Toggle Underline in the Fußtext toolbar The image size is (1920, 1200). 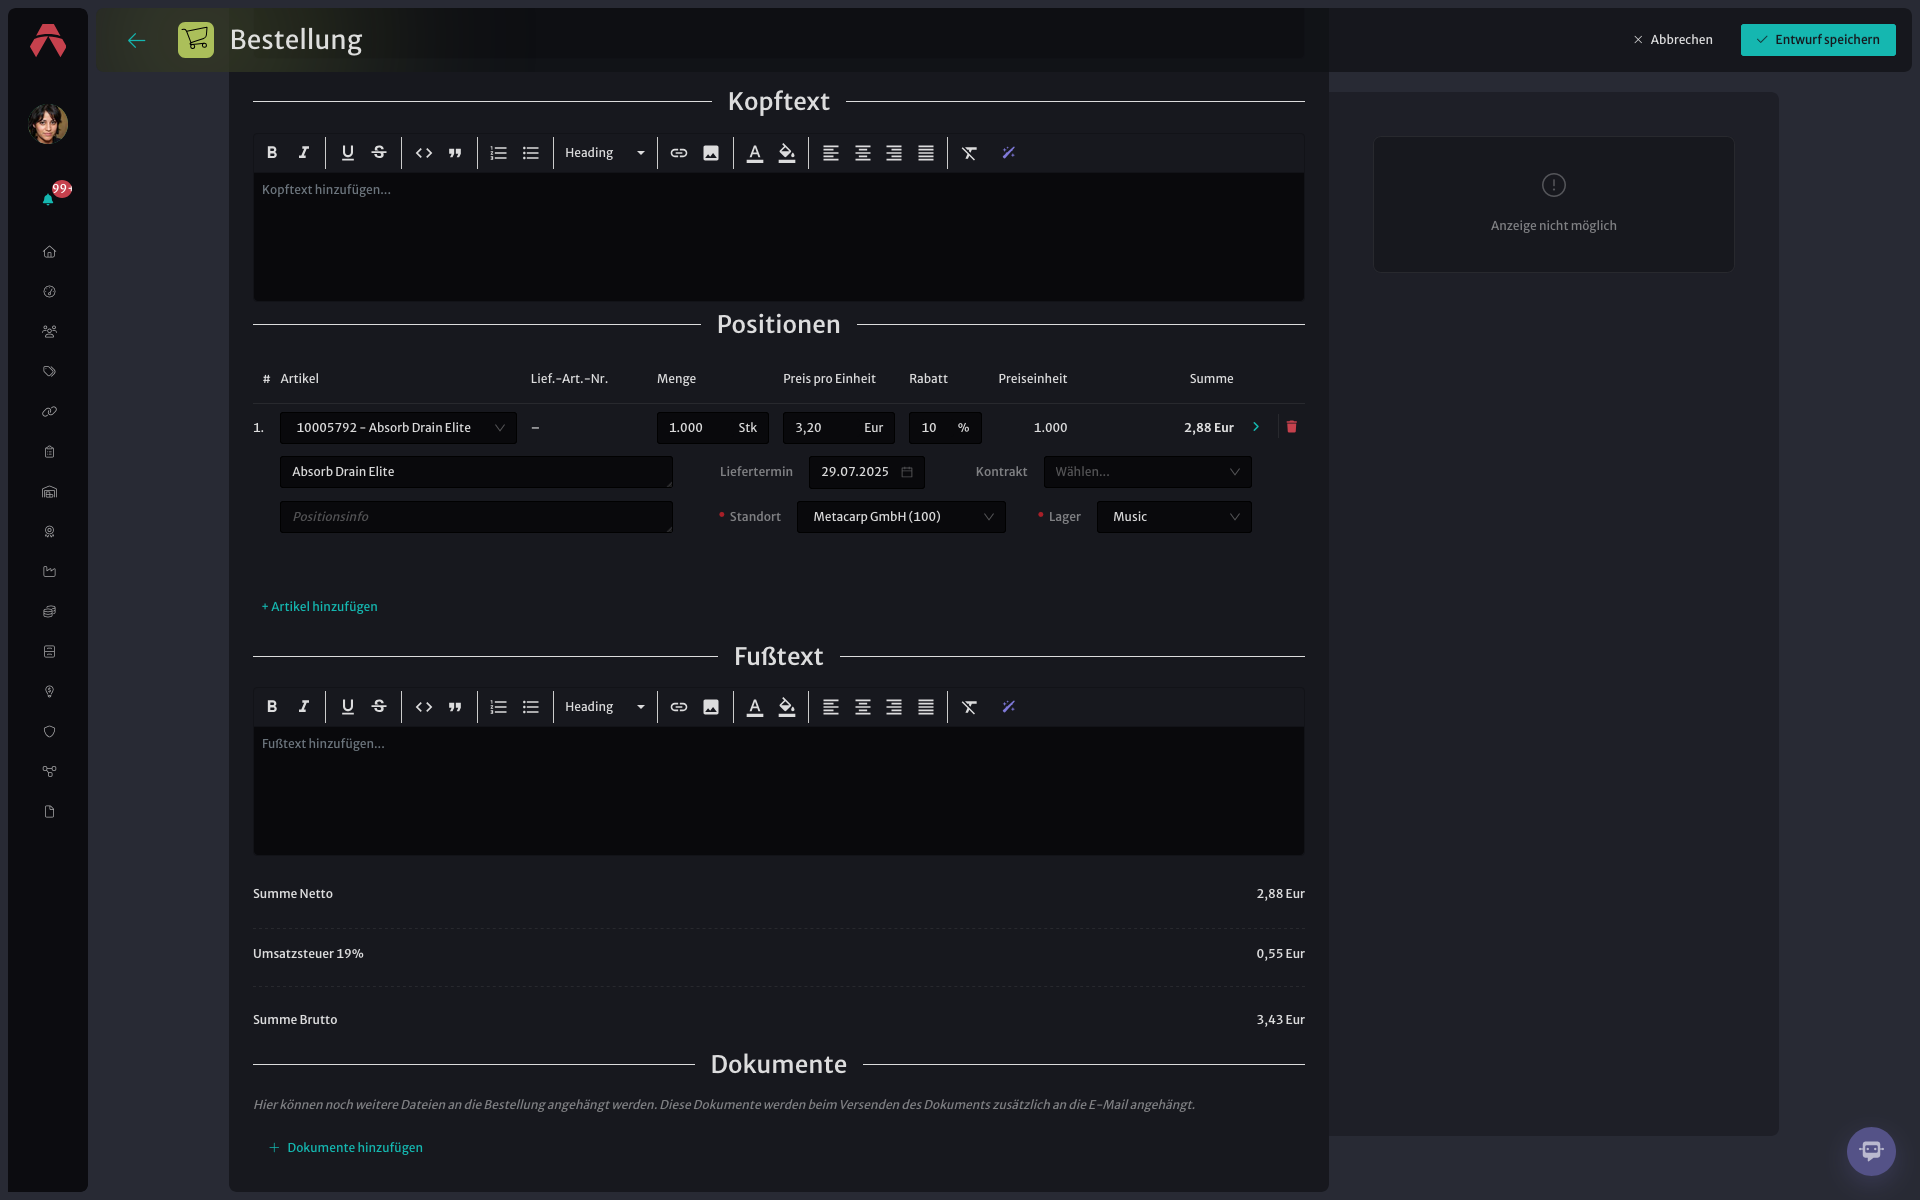point(347,707)
